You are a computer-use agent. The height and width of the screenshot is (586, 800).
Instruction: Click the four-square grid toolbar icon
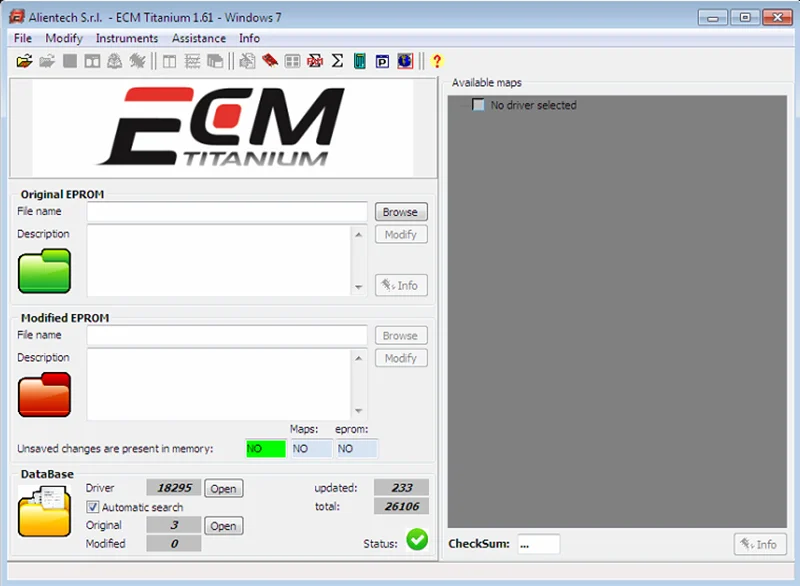pyautogui.click(x=292, y=62)
